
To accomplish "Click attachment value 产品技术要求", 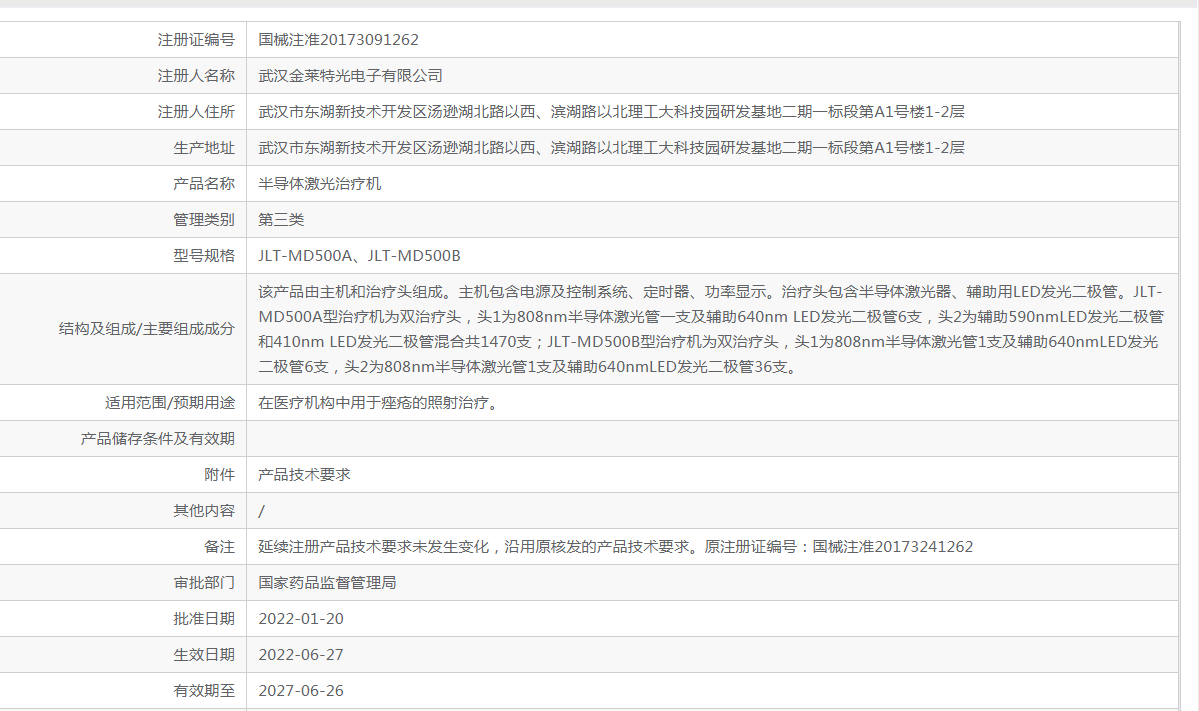I will [x=304, y=474].
